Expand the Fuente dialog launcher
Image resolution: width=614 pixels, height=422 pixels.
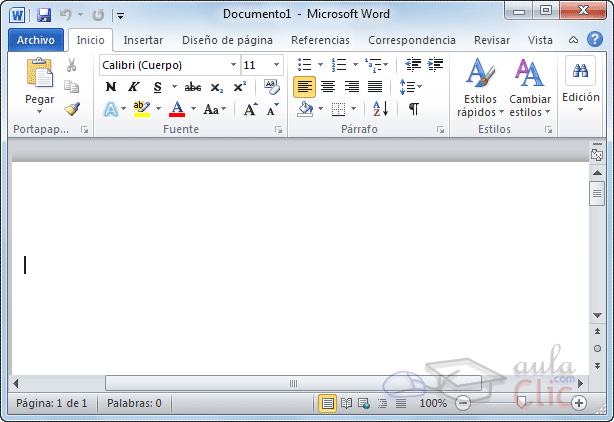click(279, 131)
